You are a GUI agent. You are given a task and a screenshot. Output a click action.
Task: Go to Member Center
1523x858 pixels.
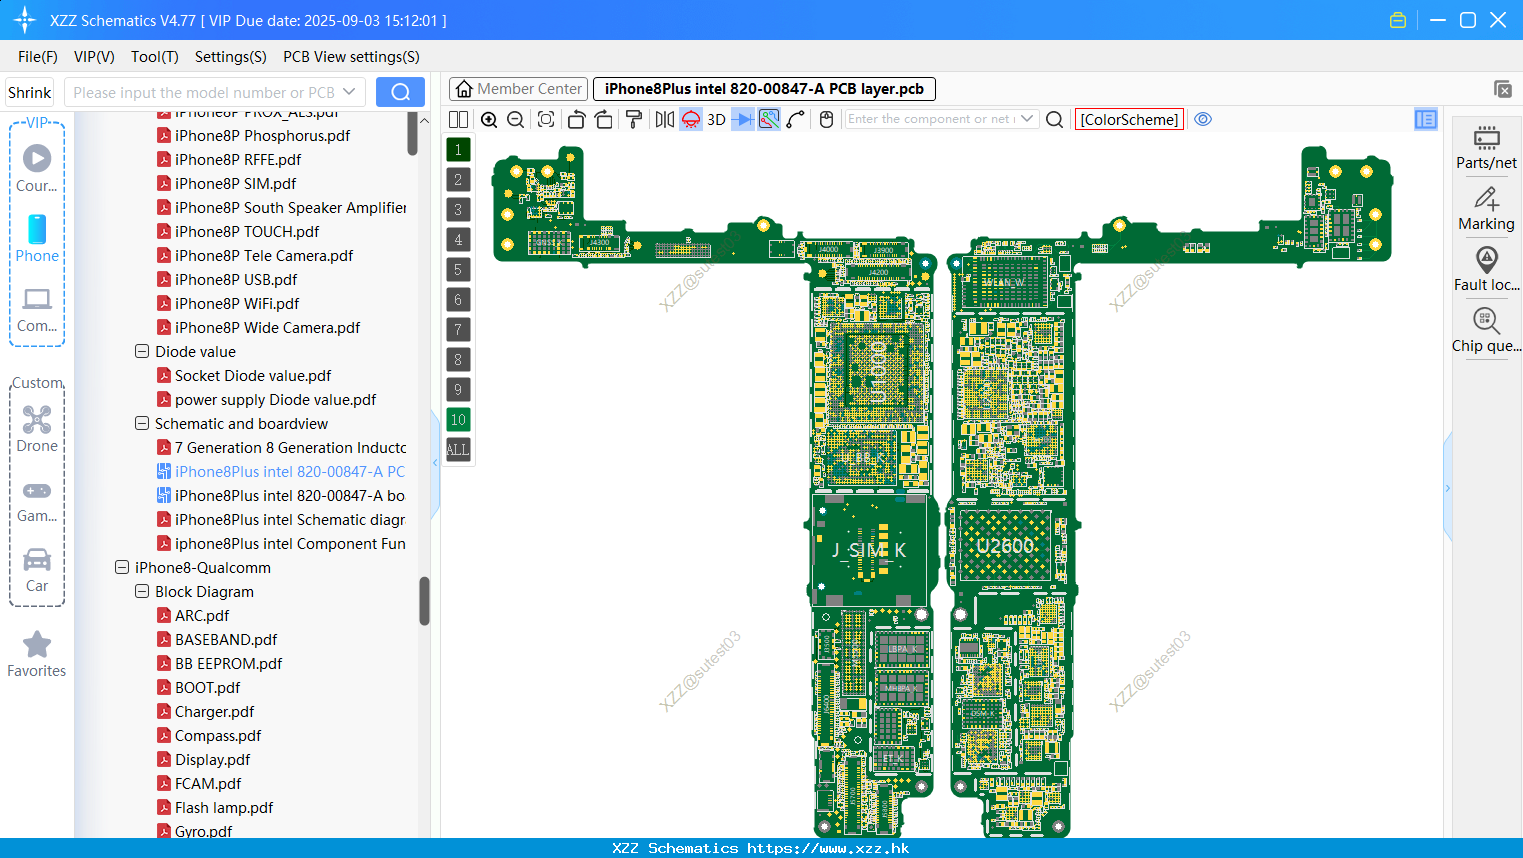(518, 89)
